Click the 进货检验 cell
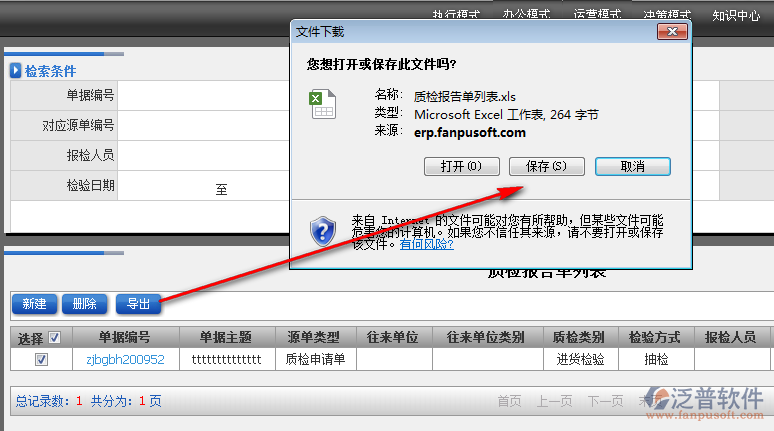Image resolution: width=774 pixels, height=431 pixels. tap(580, 359)
